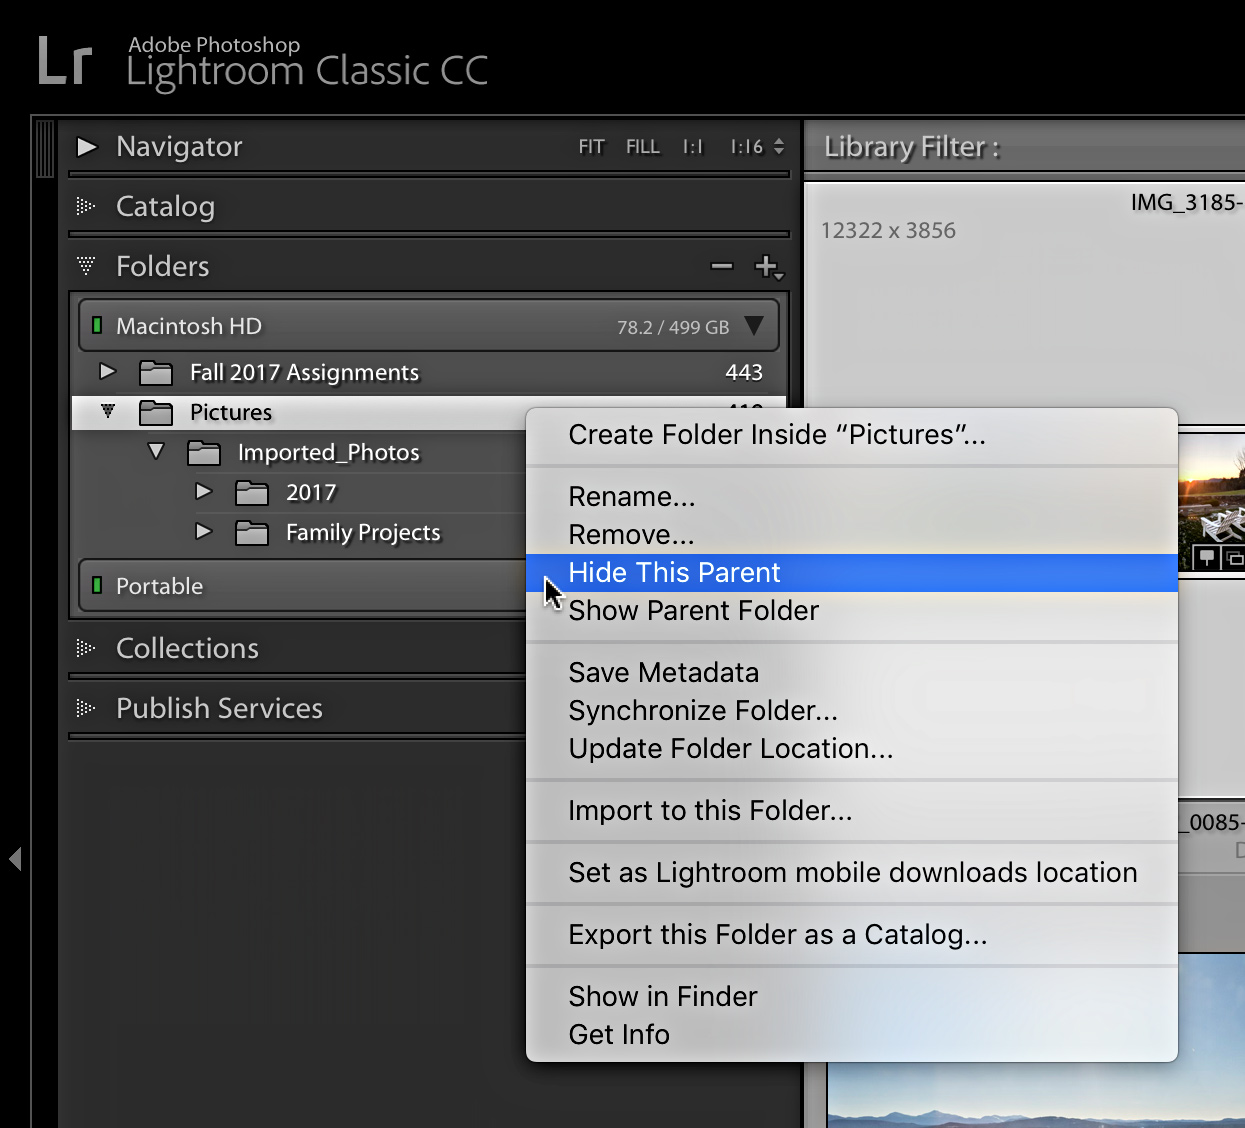Image resolution: width=1245 pixels, height=1128 pixels.
Task: Expand the Family Projects folder
Action: coord(204,531)
